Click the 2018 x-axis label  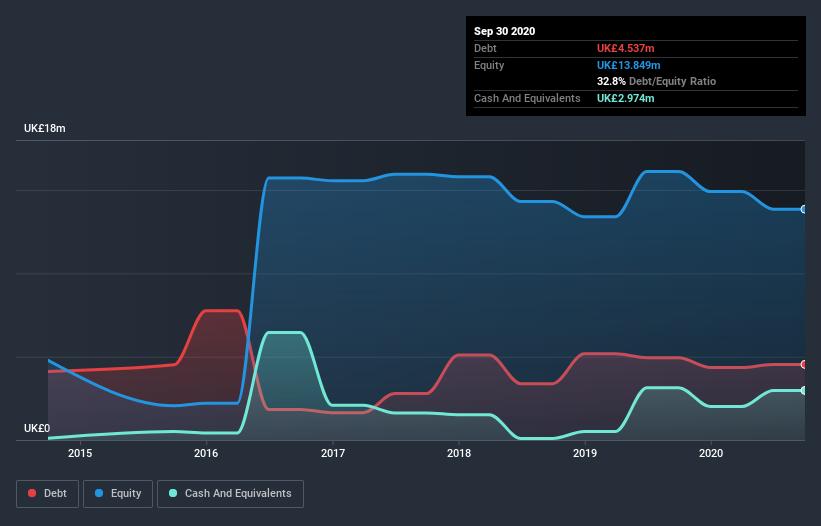pyautogui.click(x=459, y=453)
